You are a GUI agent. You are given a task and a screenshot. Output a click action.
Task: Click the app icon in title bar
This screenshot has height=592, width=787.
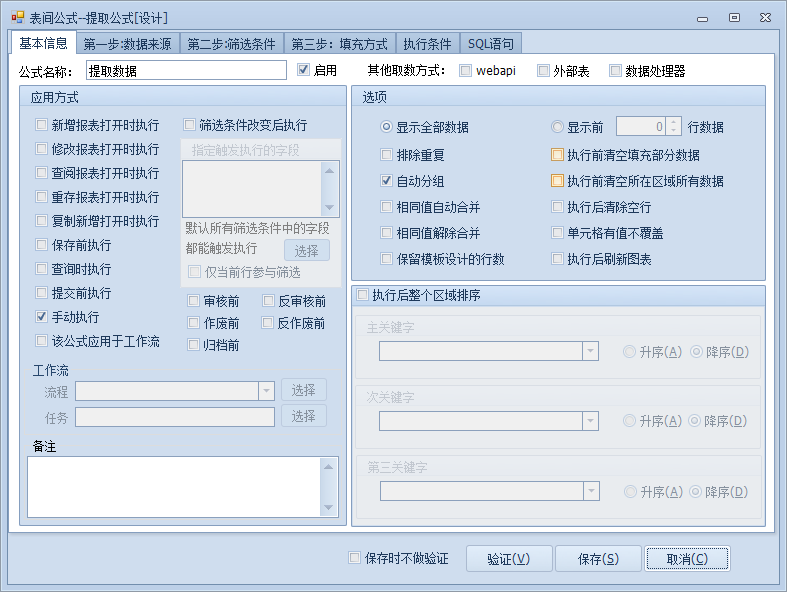(17, 17)
